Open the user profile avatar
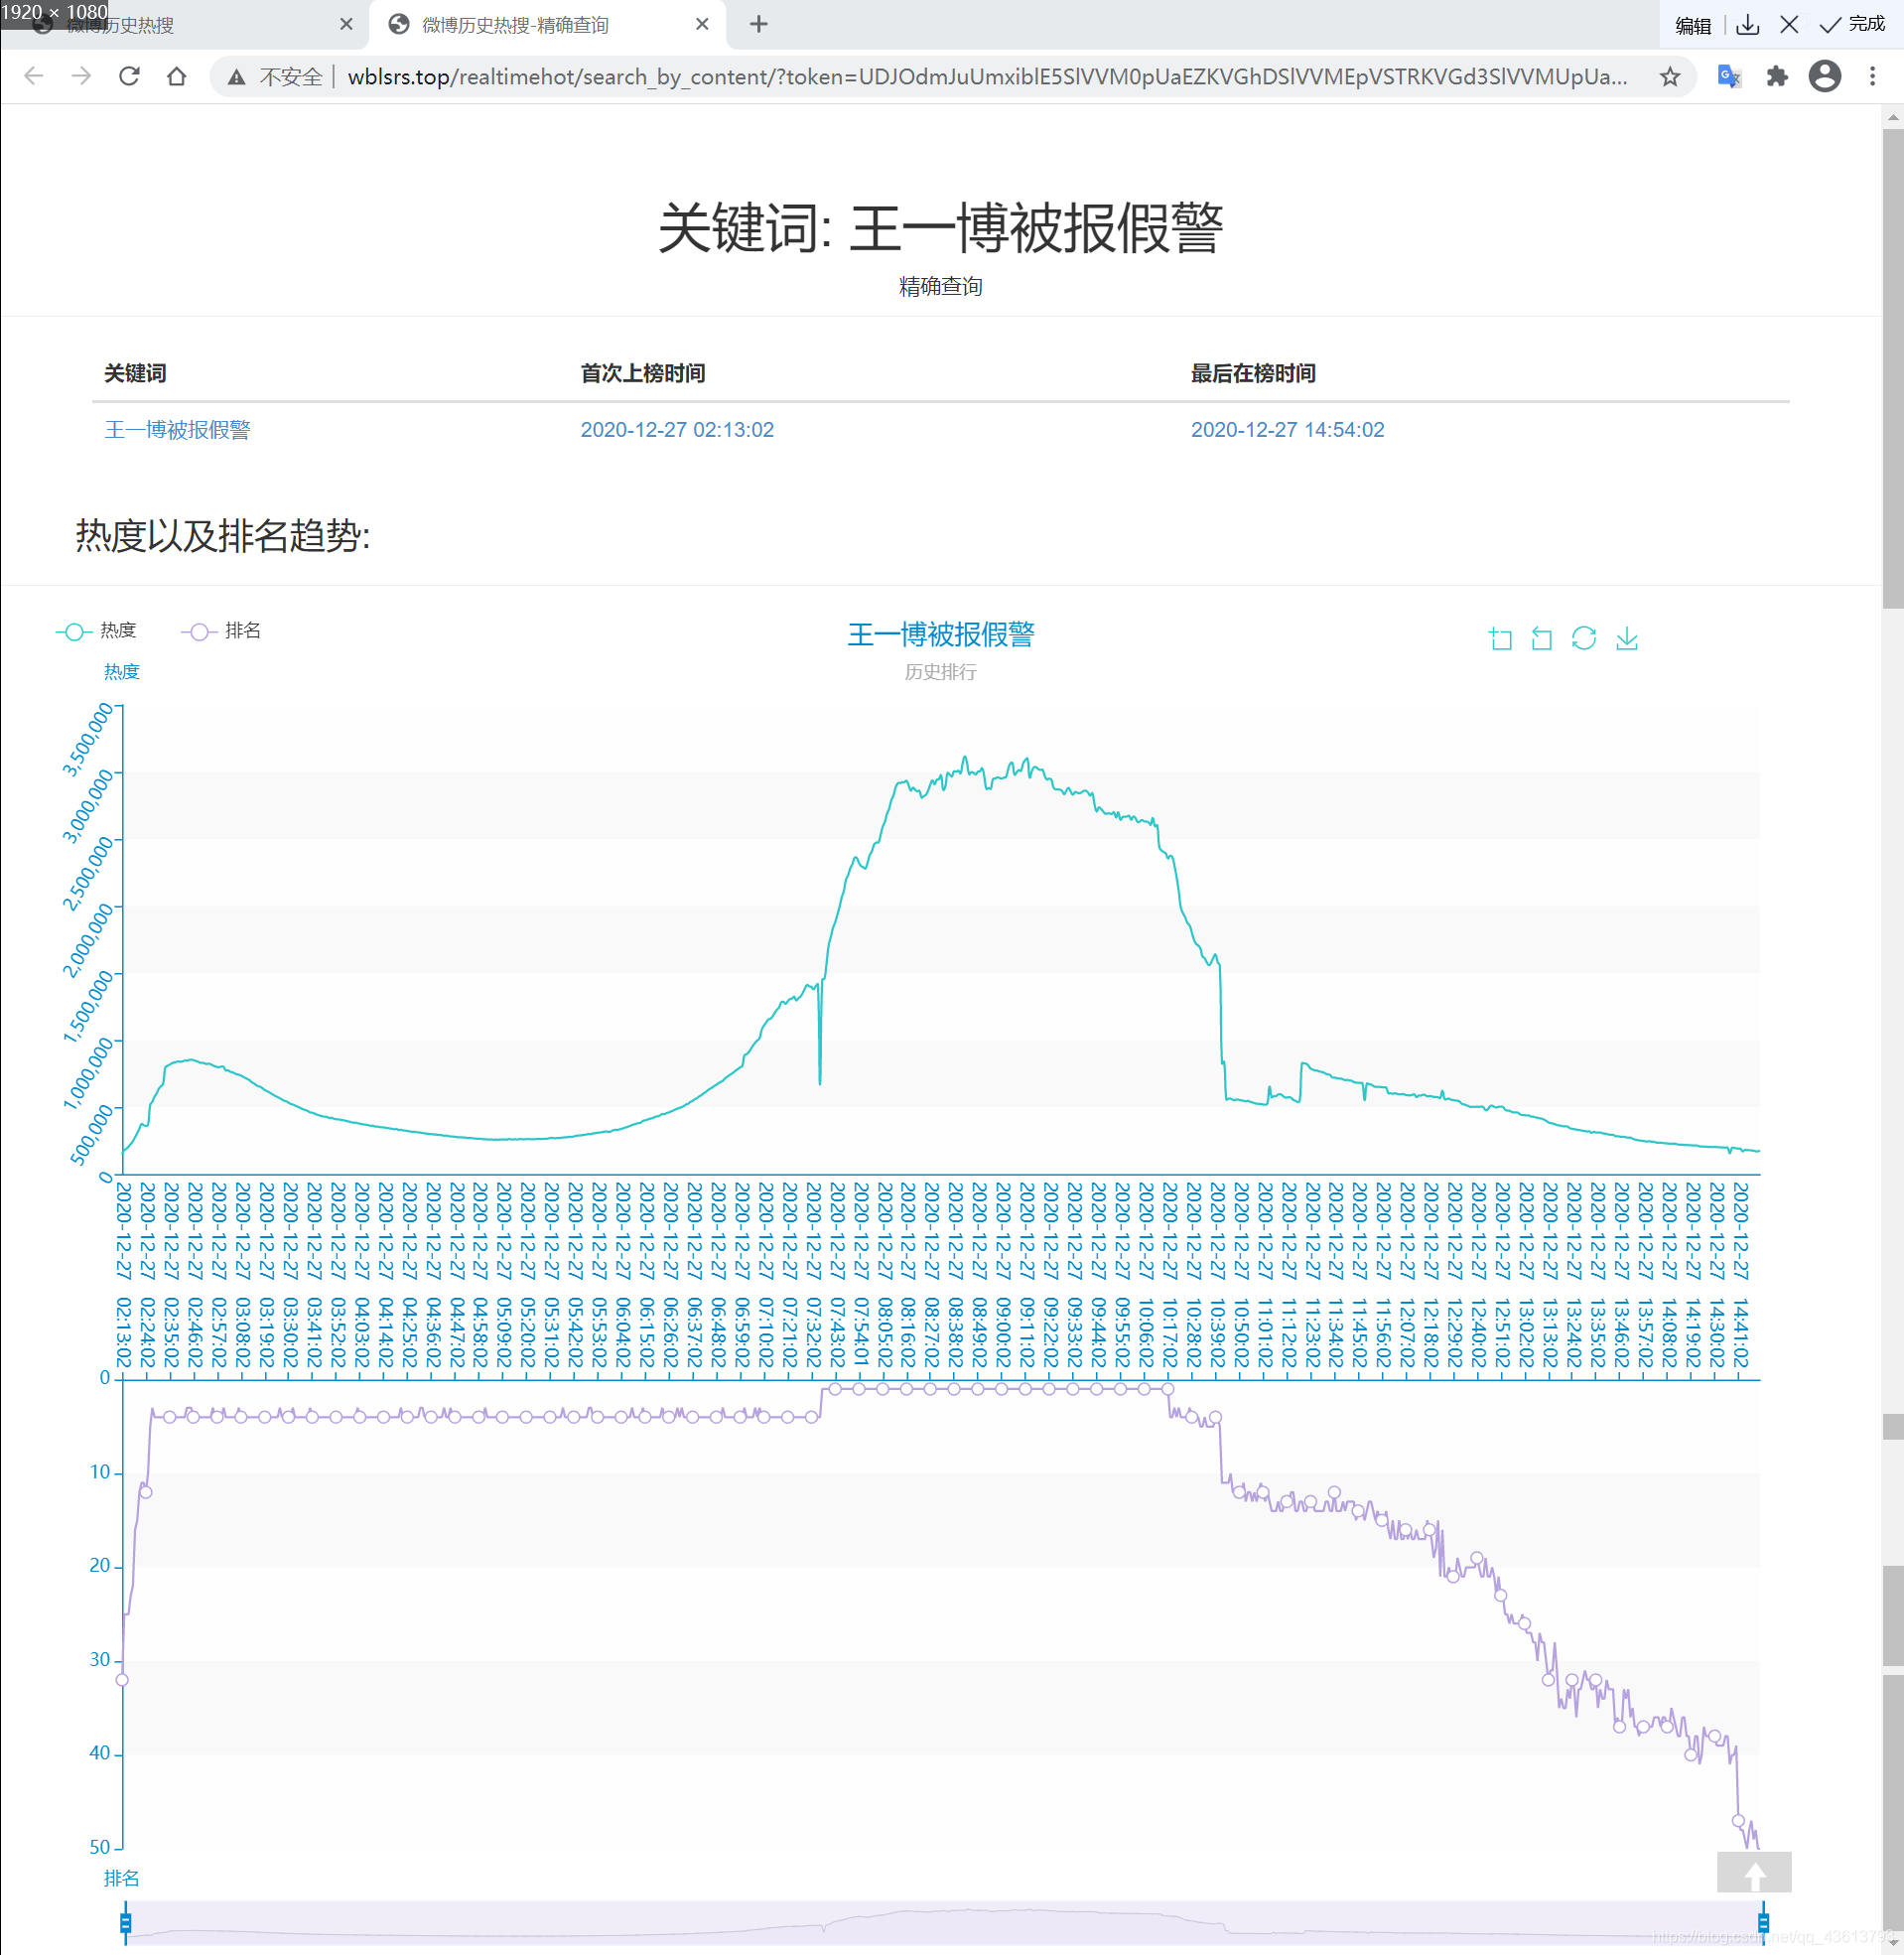Screen dimensions: 1904x1955 click(1825, 76)
